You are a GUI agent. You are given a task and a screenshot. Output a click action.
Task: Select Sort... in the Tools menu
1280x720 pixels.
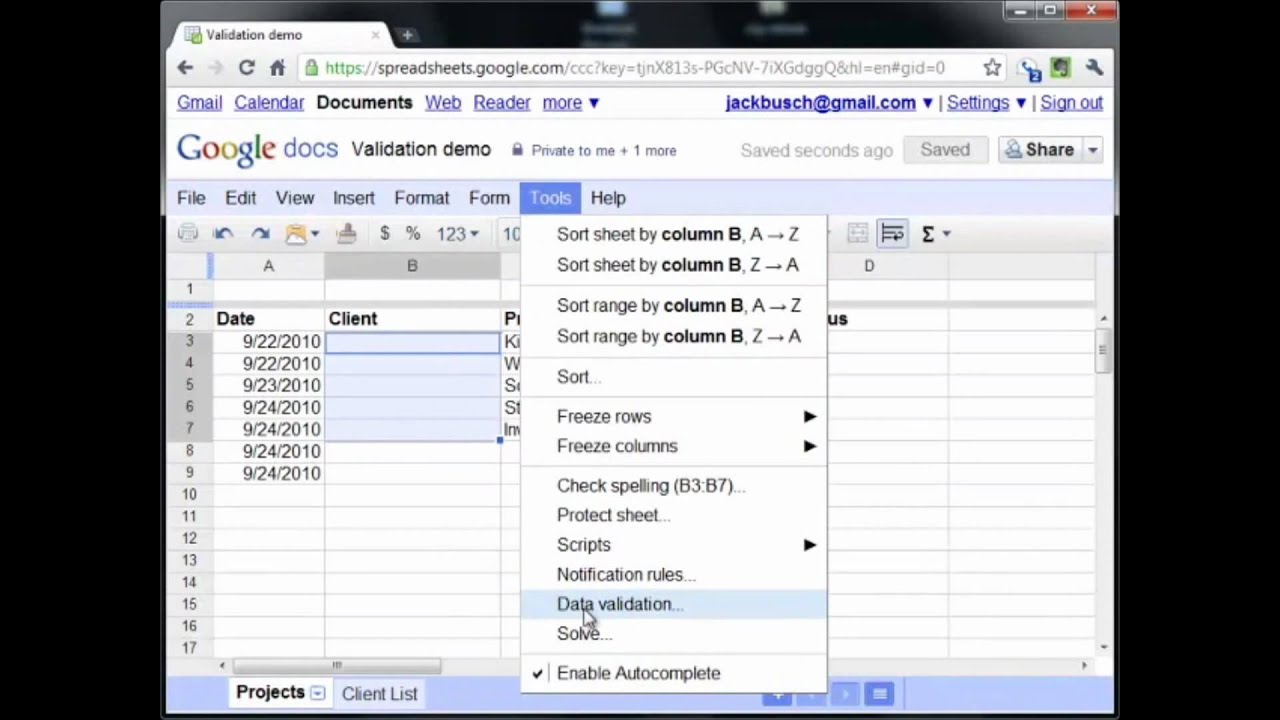(x=675, y=377)
